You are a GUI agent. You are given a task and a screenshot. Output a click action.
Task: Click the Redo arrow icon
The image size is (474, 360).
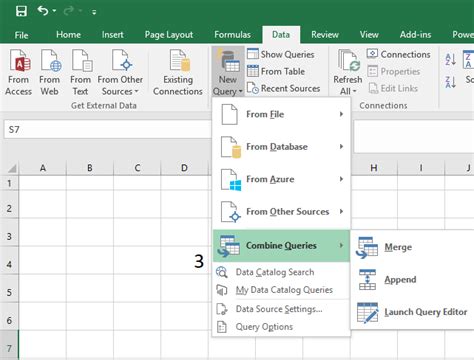pos(69,11)
